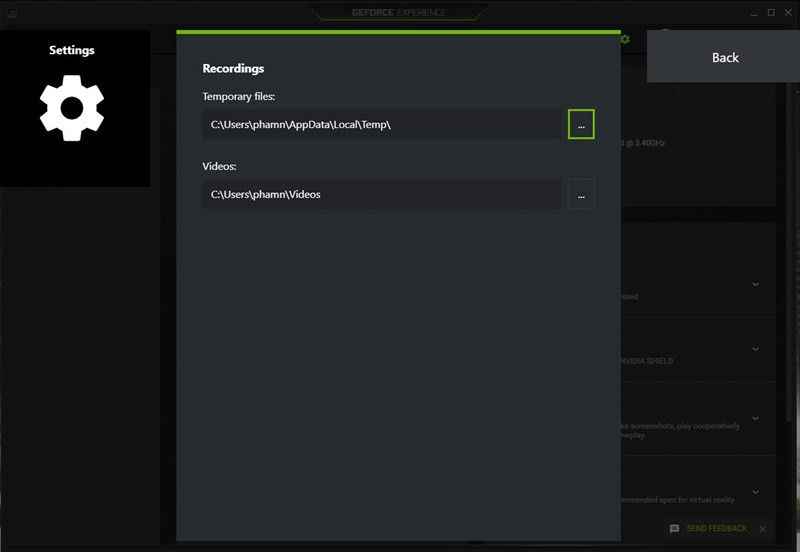This screenshot has width=800, height=552.
Task: Expand the section ending in 'nized'
Action: click(x=755, y=284)
